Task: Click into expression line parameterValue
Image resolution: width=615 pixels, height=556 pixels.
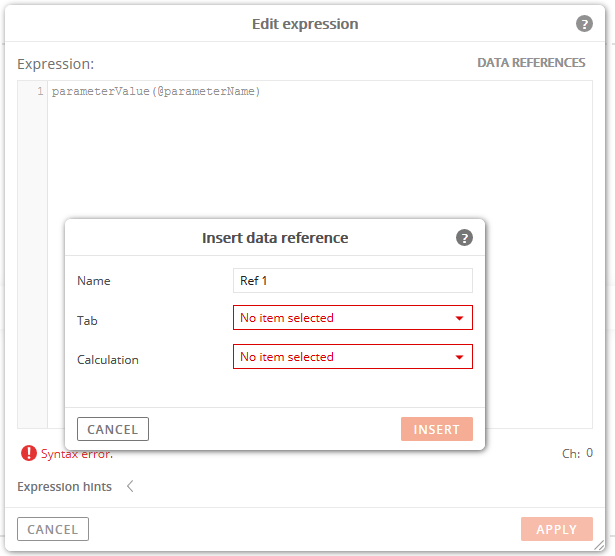Action: tap(156, 91)
